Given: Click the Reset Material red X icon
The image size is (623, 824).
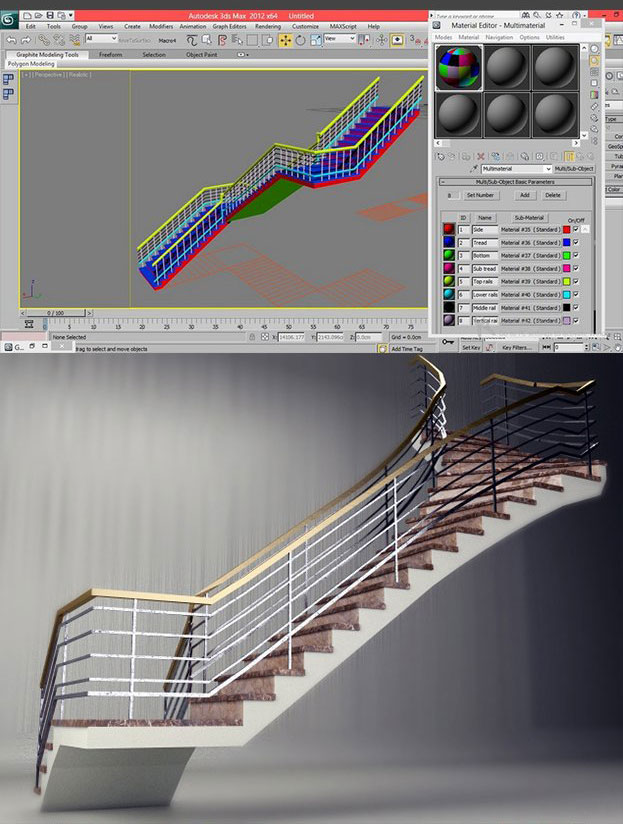Looking at the screenshot, I should 481,156.
